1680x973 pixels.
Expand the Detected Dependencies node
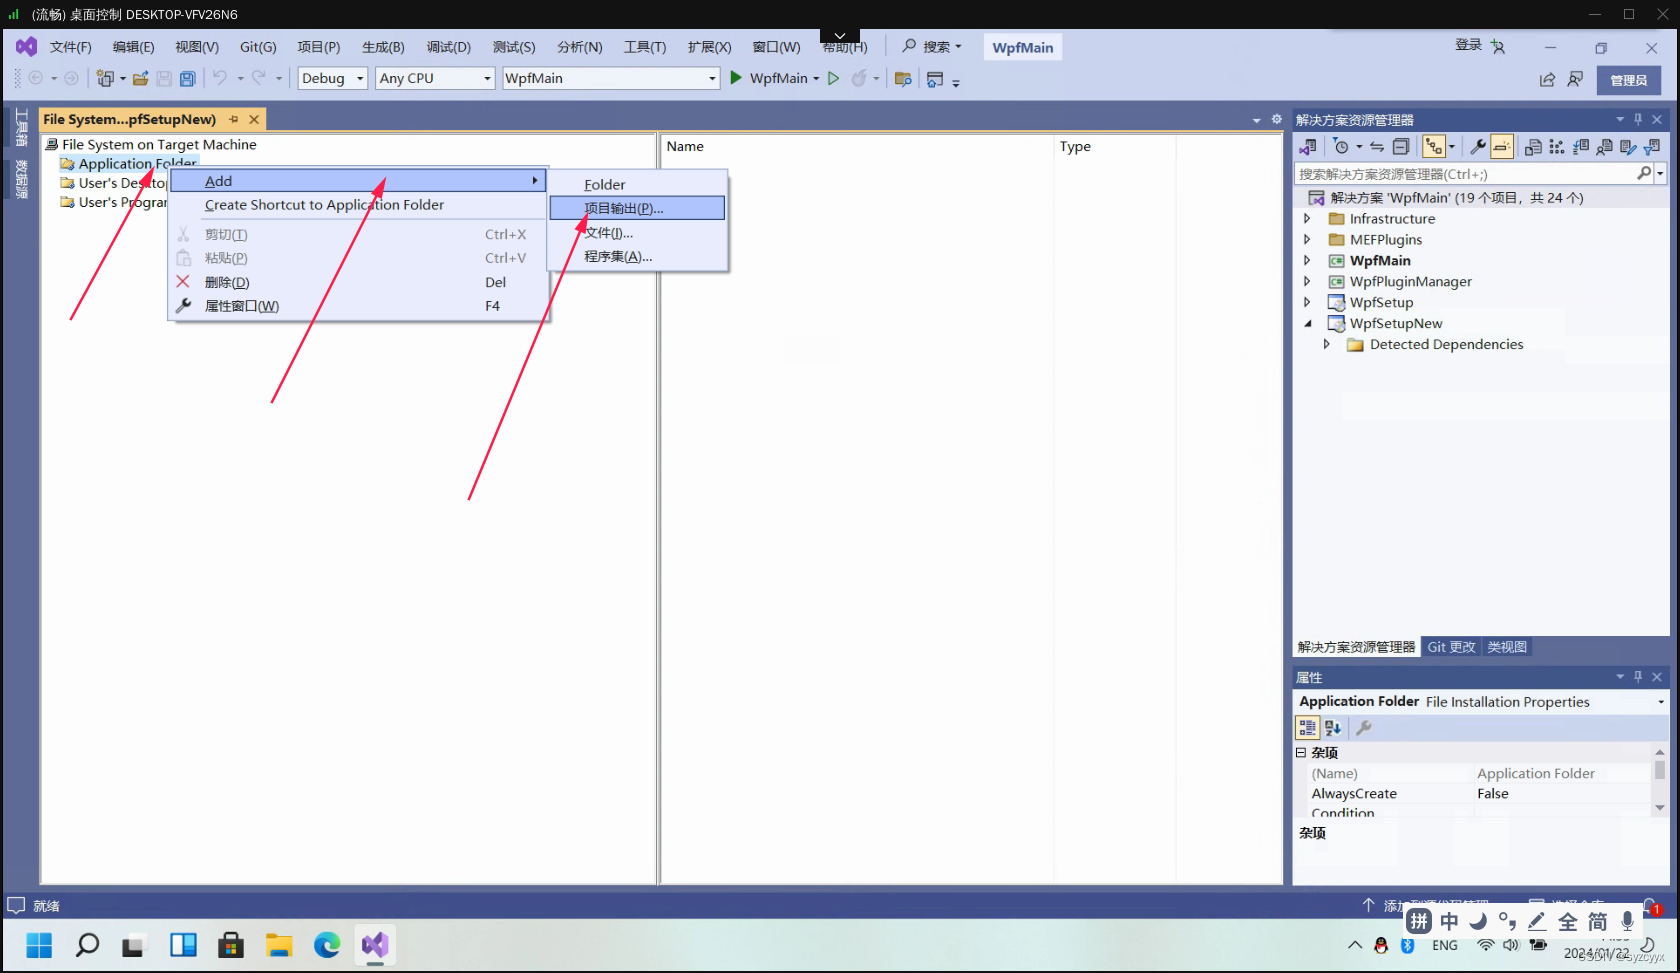click(1327, 344)
